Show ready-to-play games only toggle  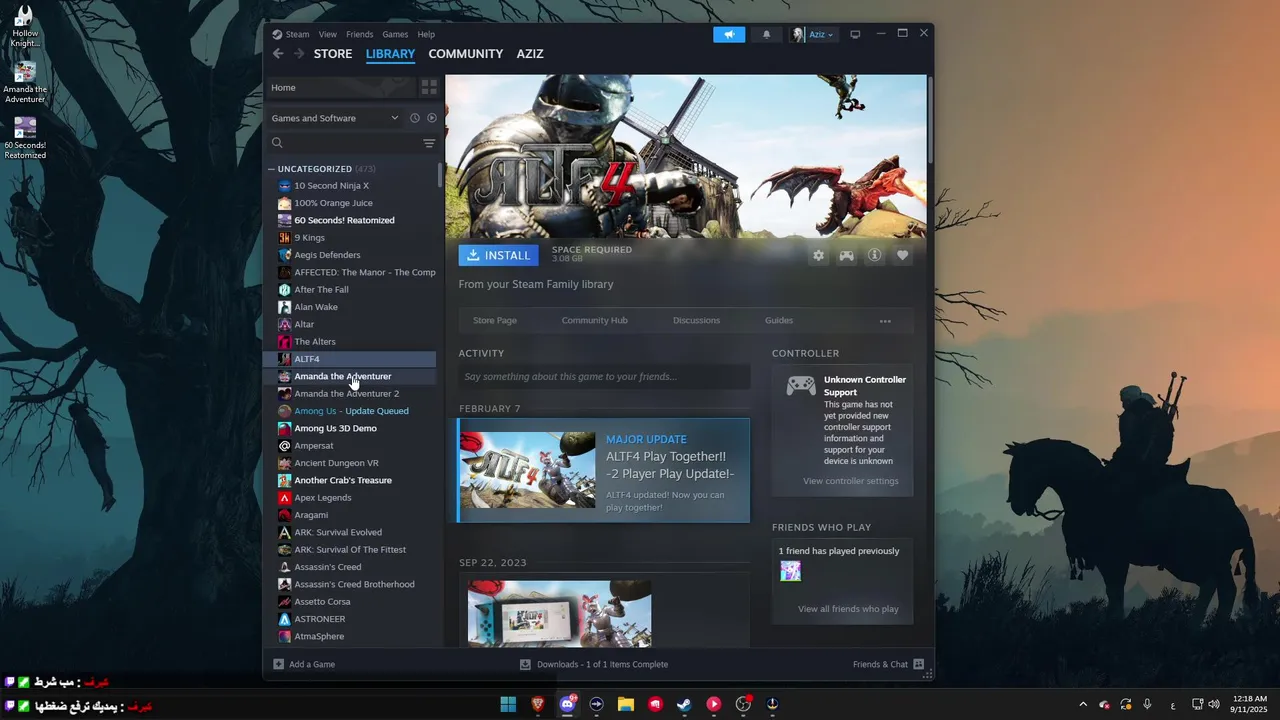coord(432,118)
